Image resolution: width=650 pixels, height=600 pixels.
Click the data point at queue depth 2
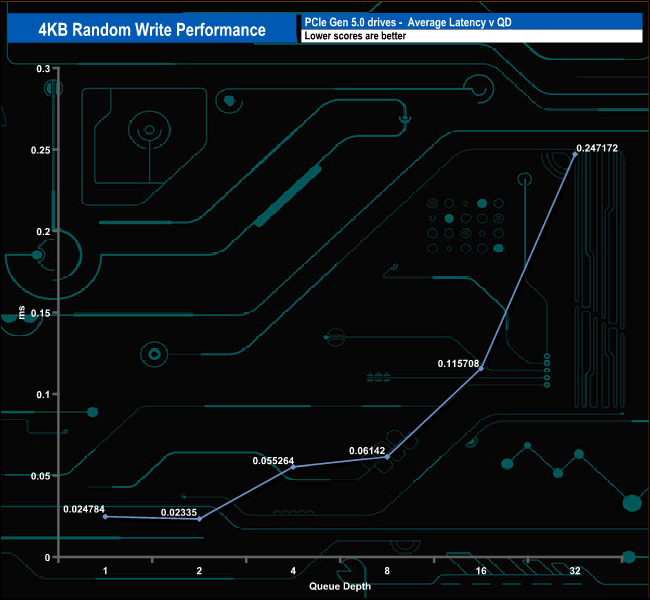pyautogui.click(x=199, y=519)
